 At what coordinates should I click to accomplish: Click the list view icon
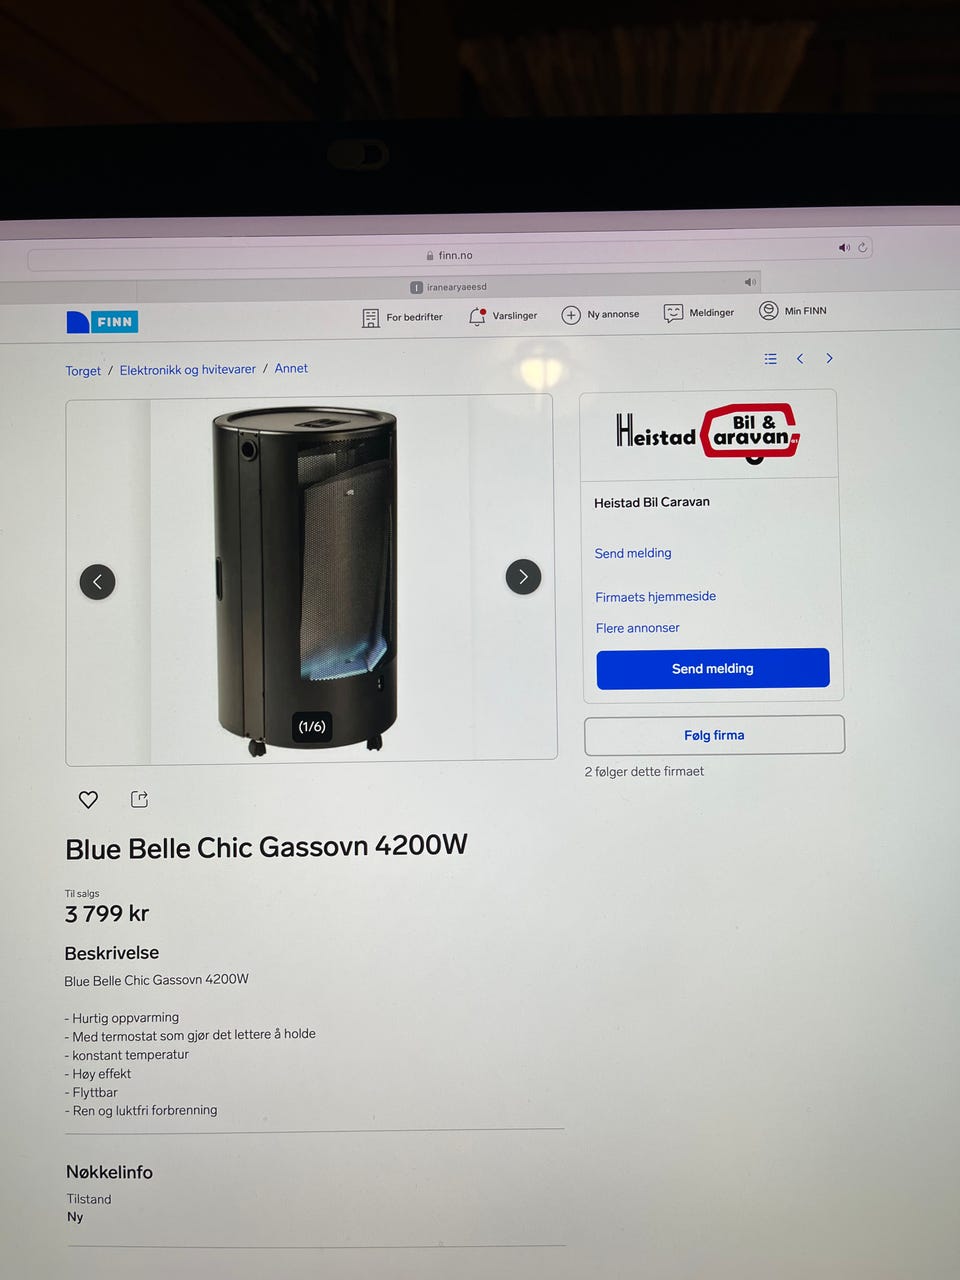click(x=770, y=358)
